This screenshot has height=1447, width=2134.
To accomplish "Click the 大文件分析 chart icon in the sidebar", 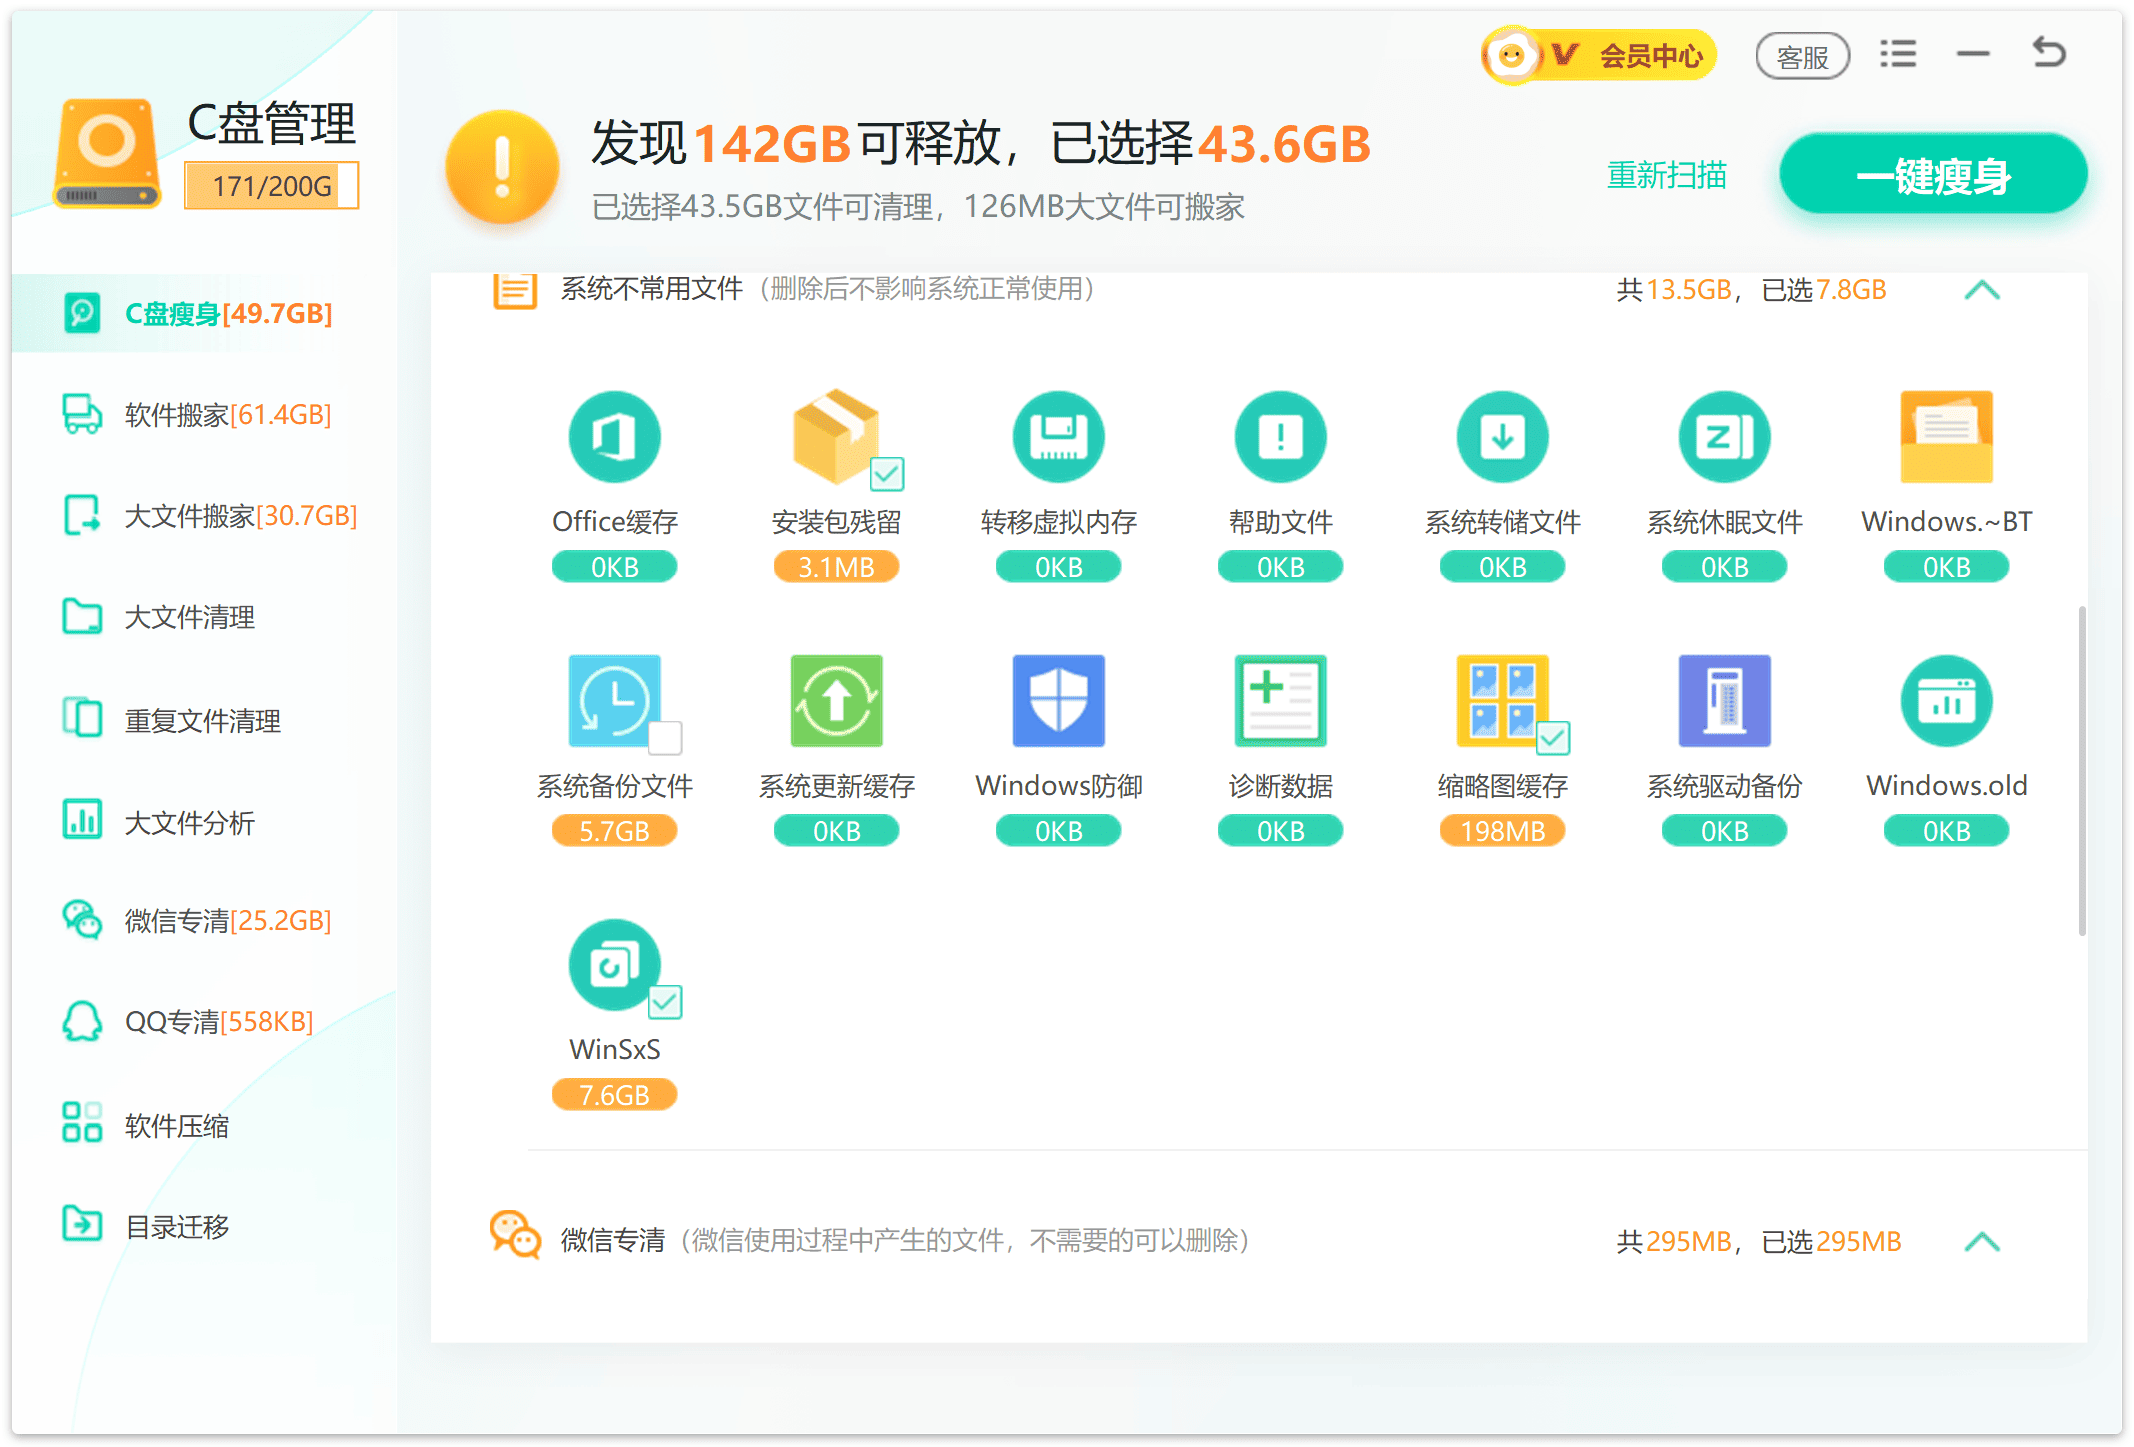I will pyautogui.click(x=82, y=819).
